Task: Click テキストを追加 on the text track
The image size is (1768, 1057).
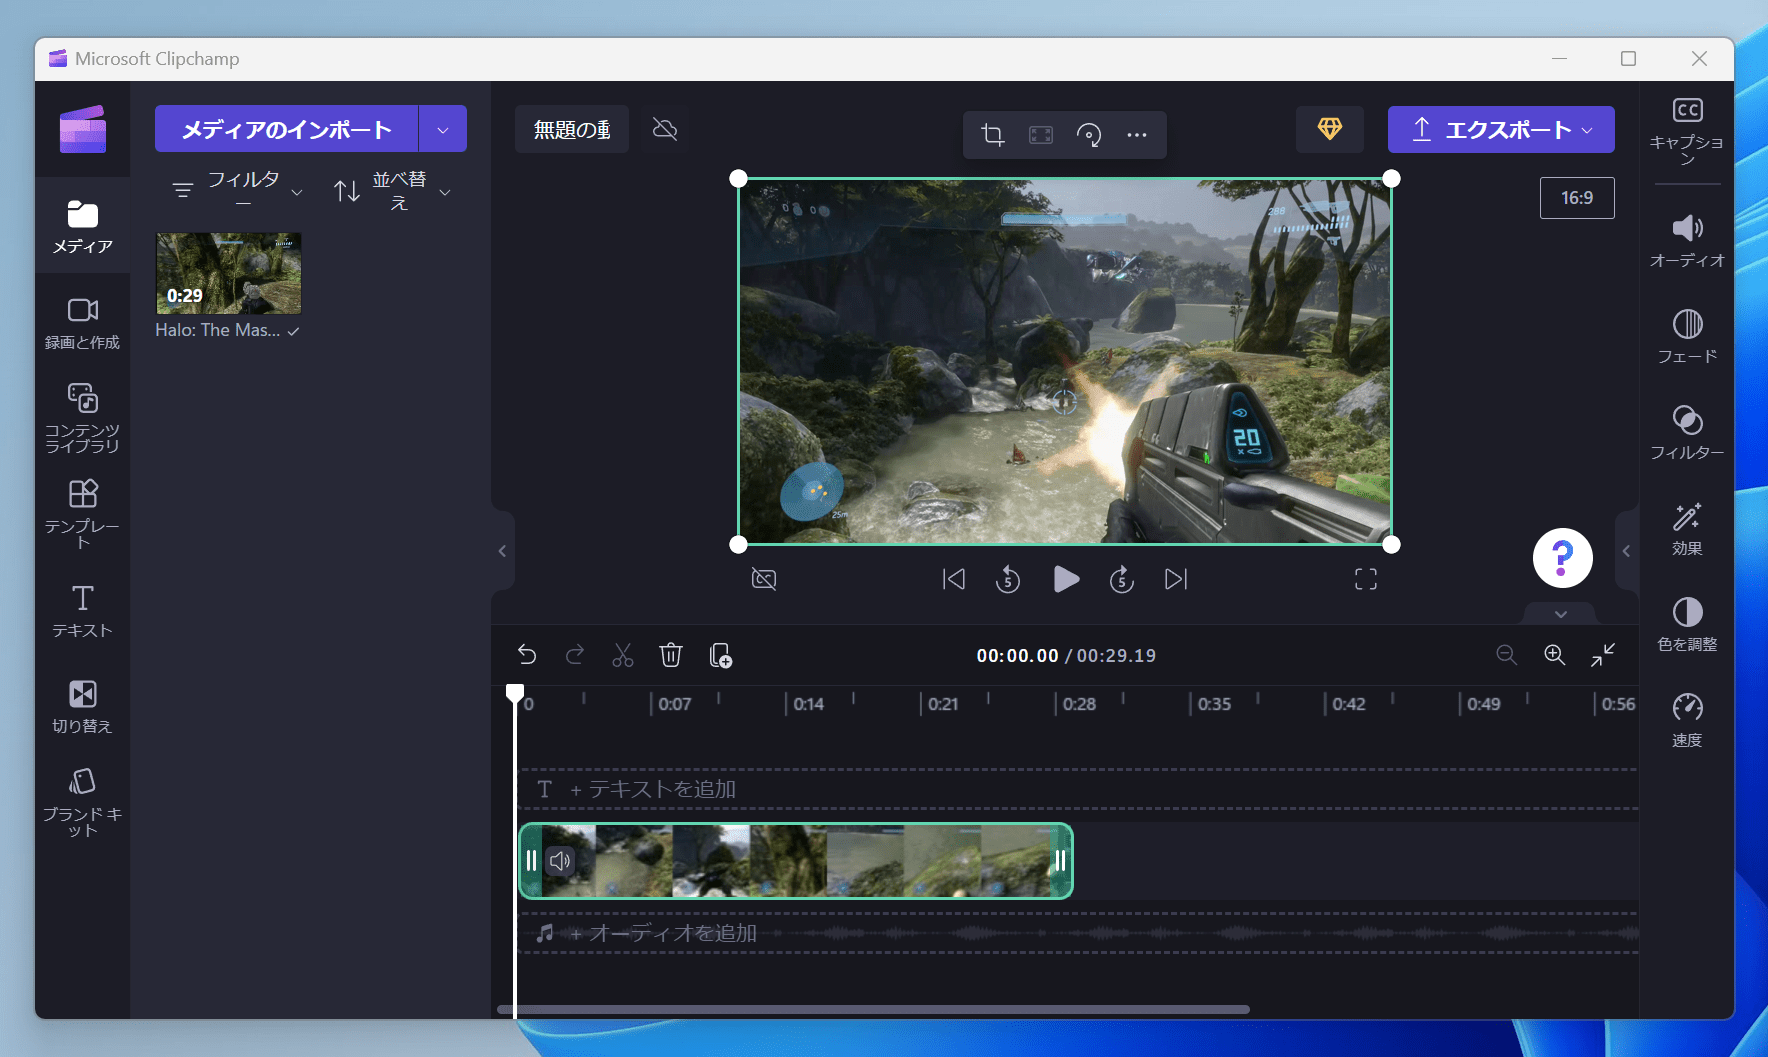Action: coord(653,789)
